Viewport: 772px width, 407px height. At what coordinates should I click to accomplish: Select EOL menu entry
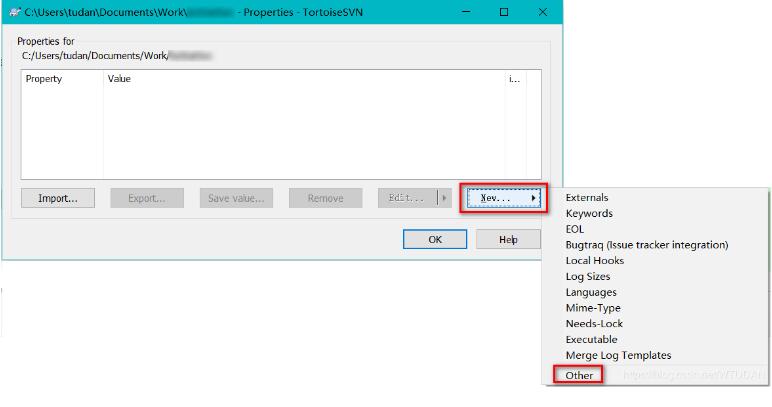click(575, 229)
